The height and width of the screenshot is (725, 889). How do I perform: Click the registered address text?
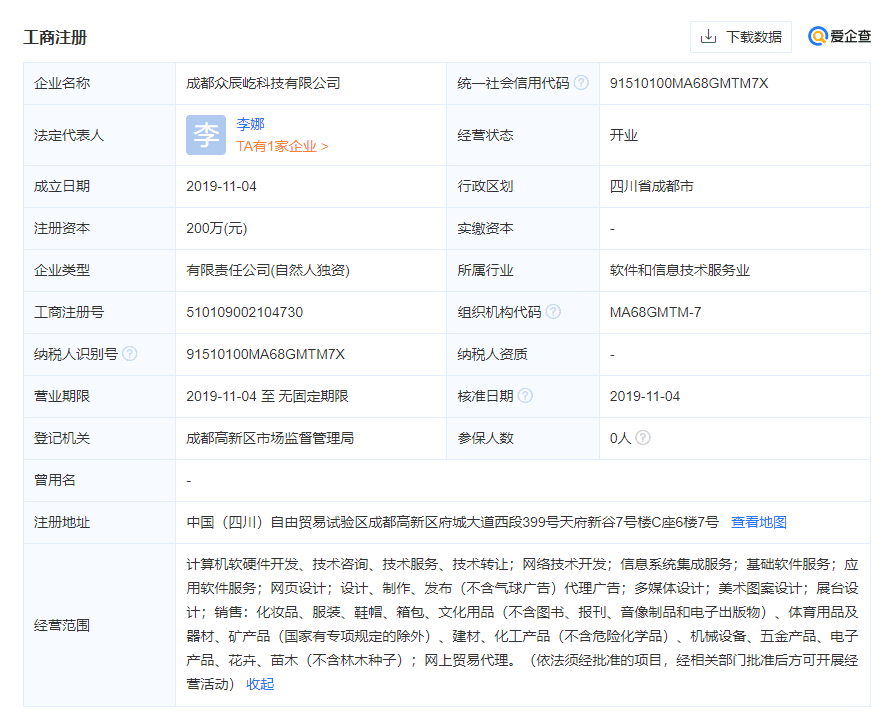click(452, 522)
